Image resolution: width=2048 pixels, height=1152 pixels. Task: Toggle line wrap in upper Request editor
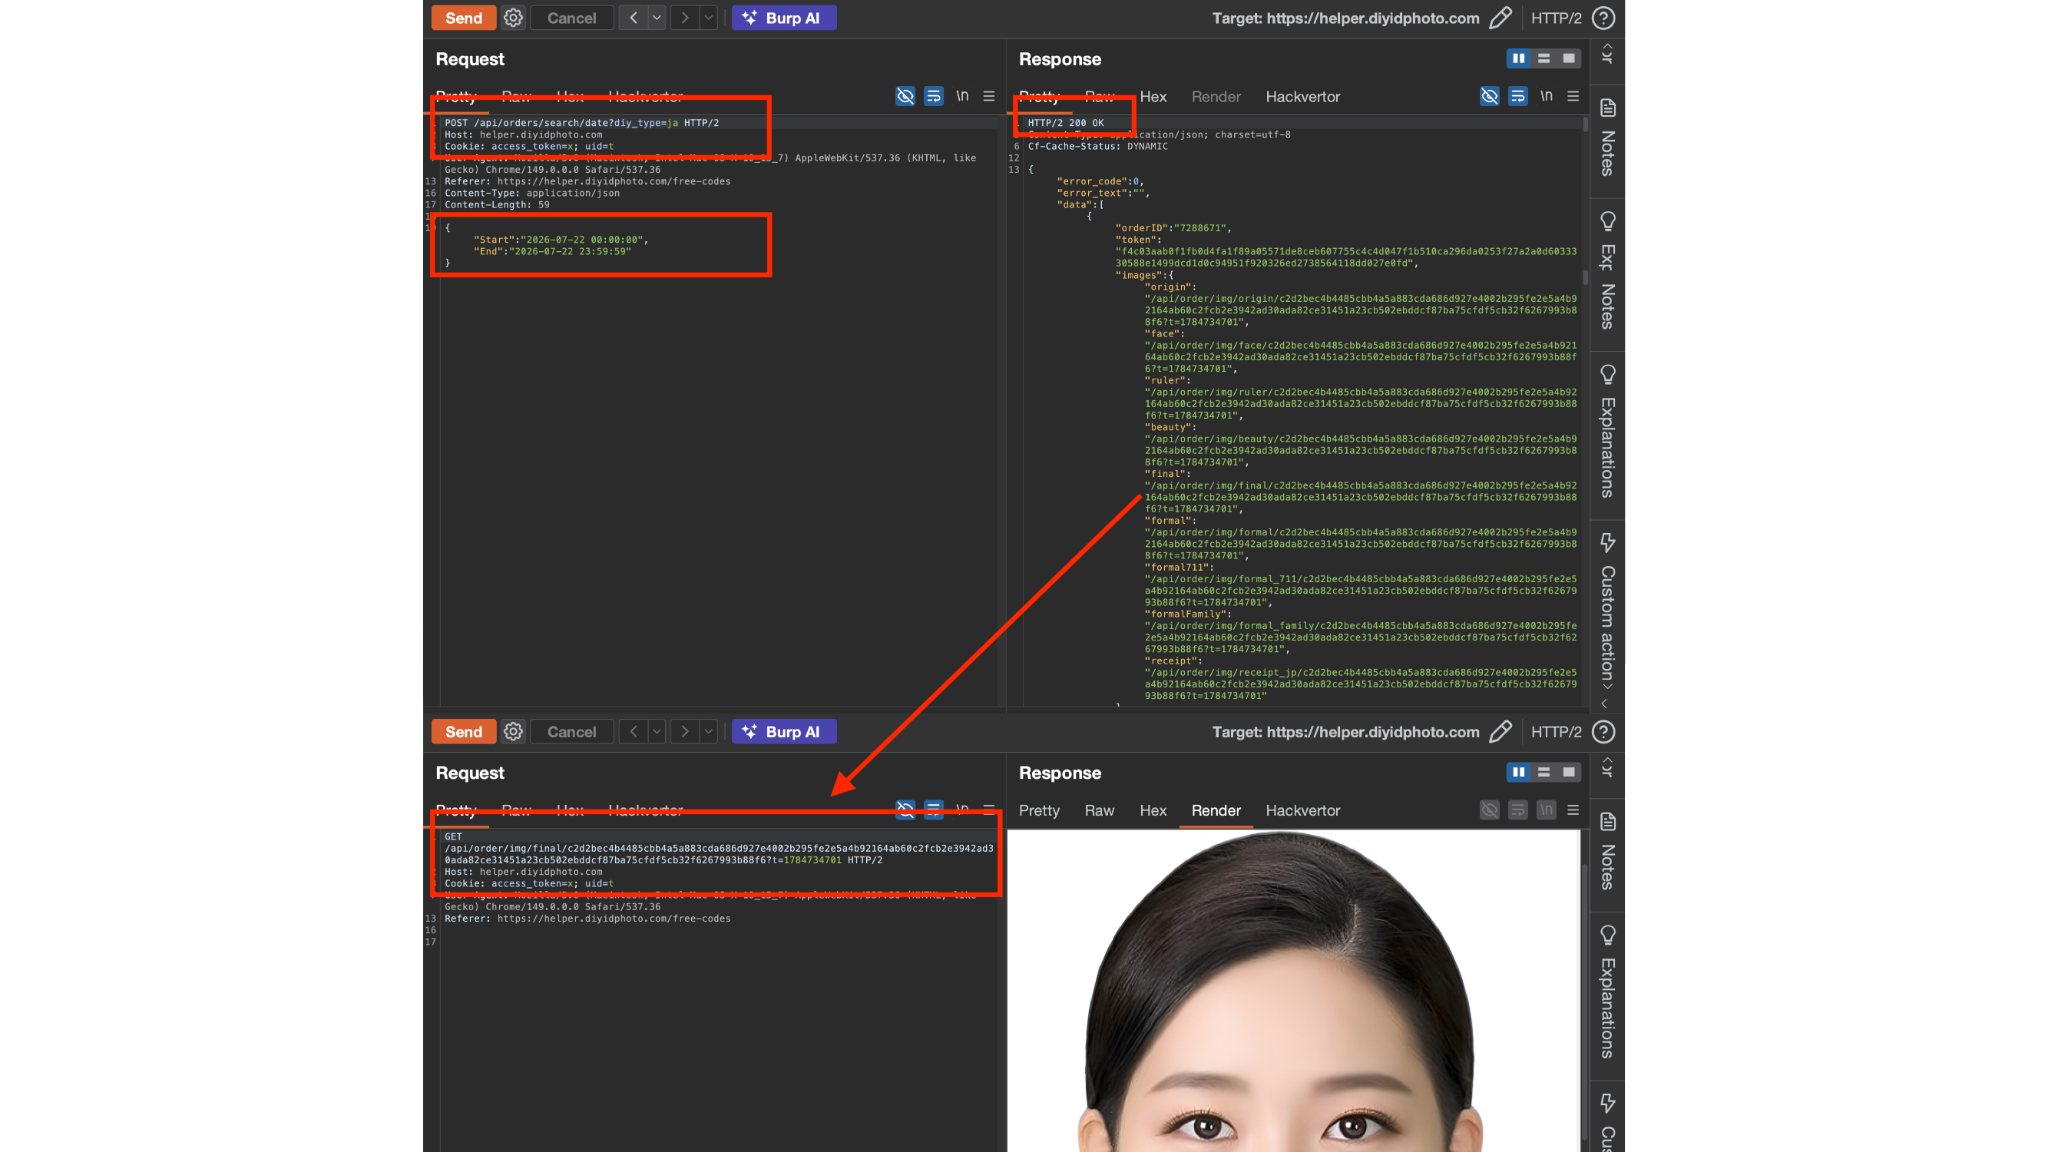(933, 96)
